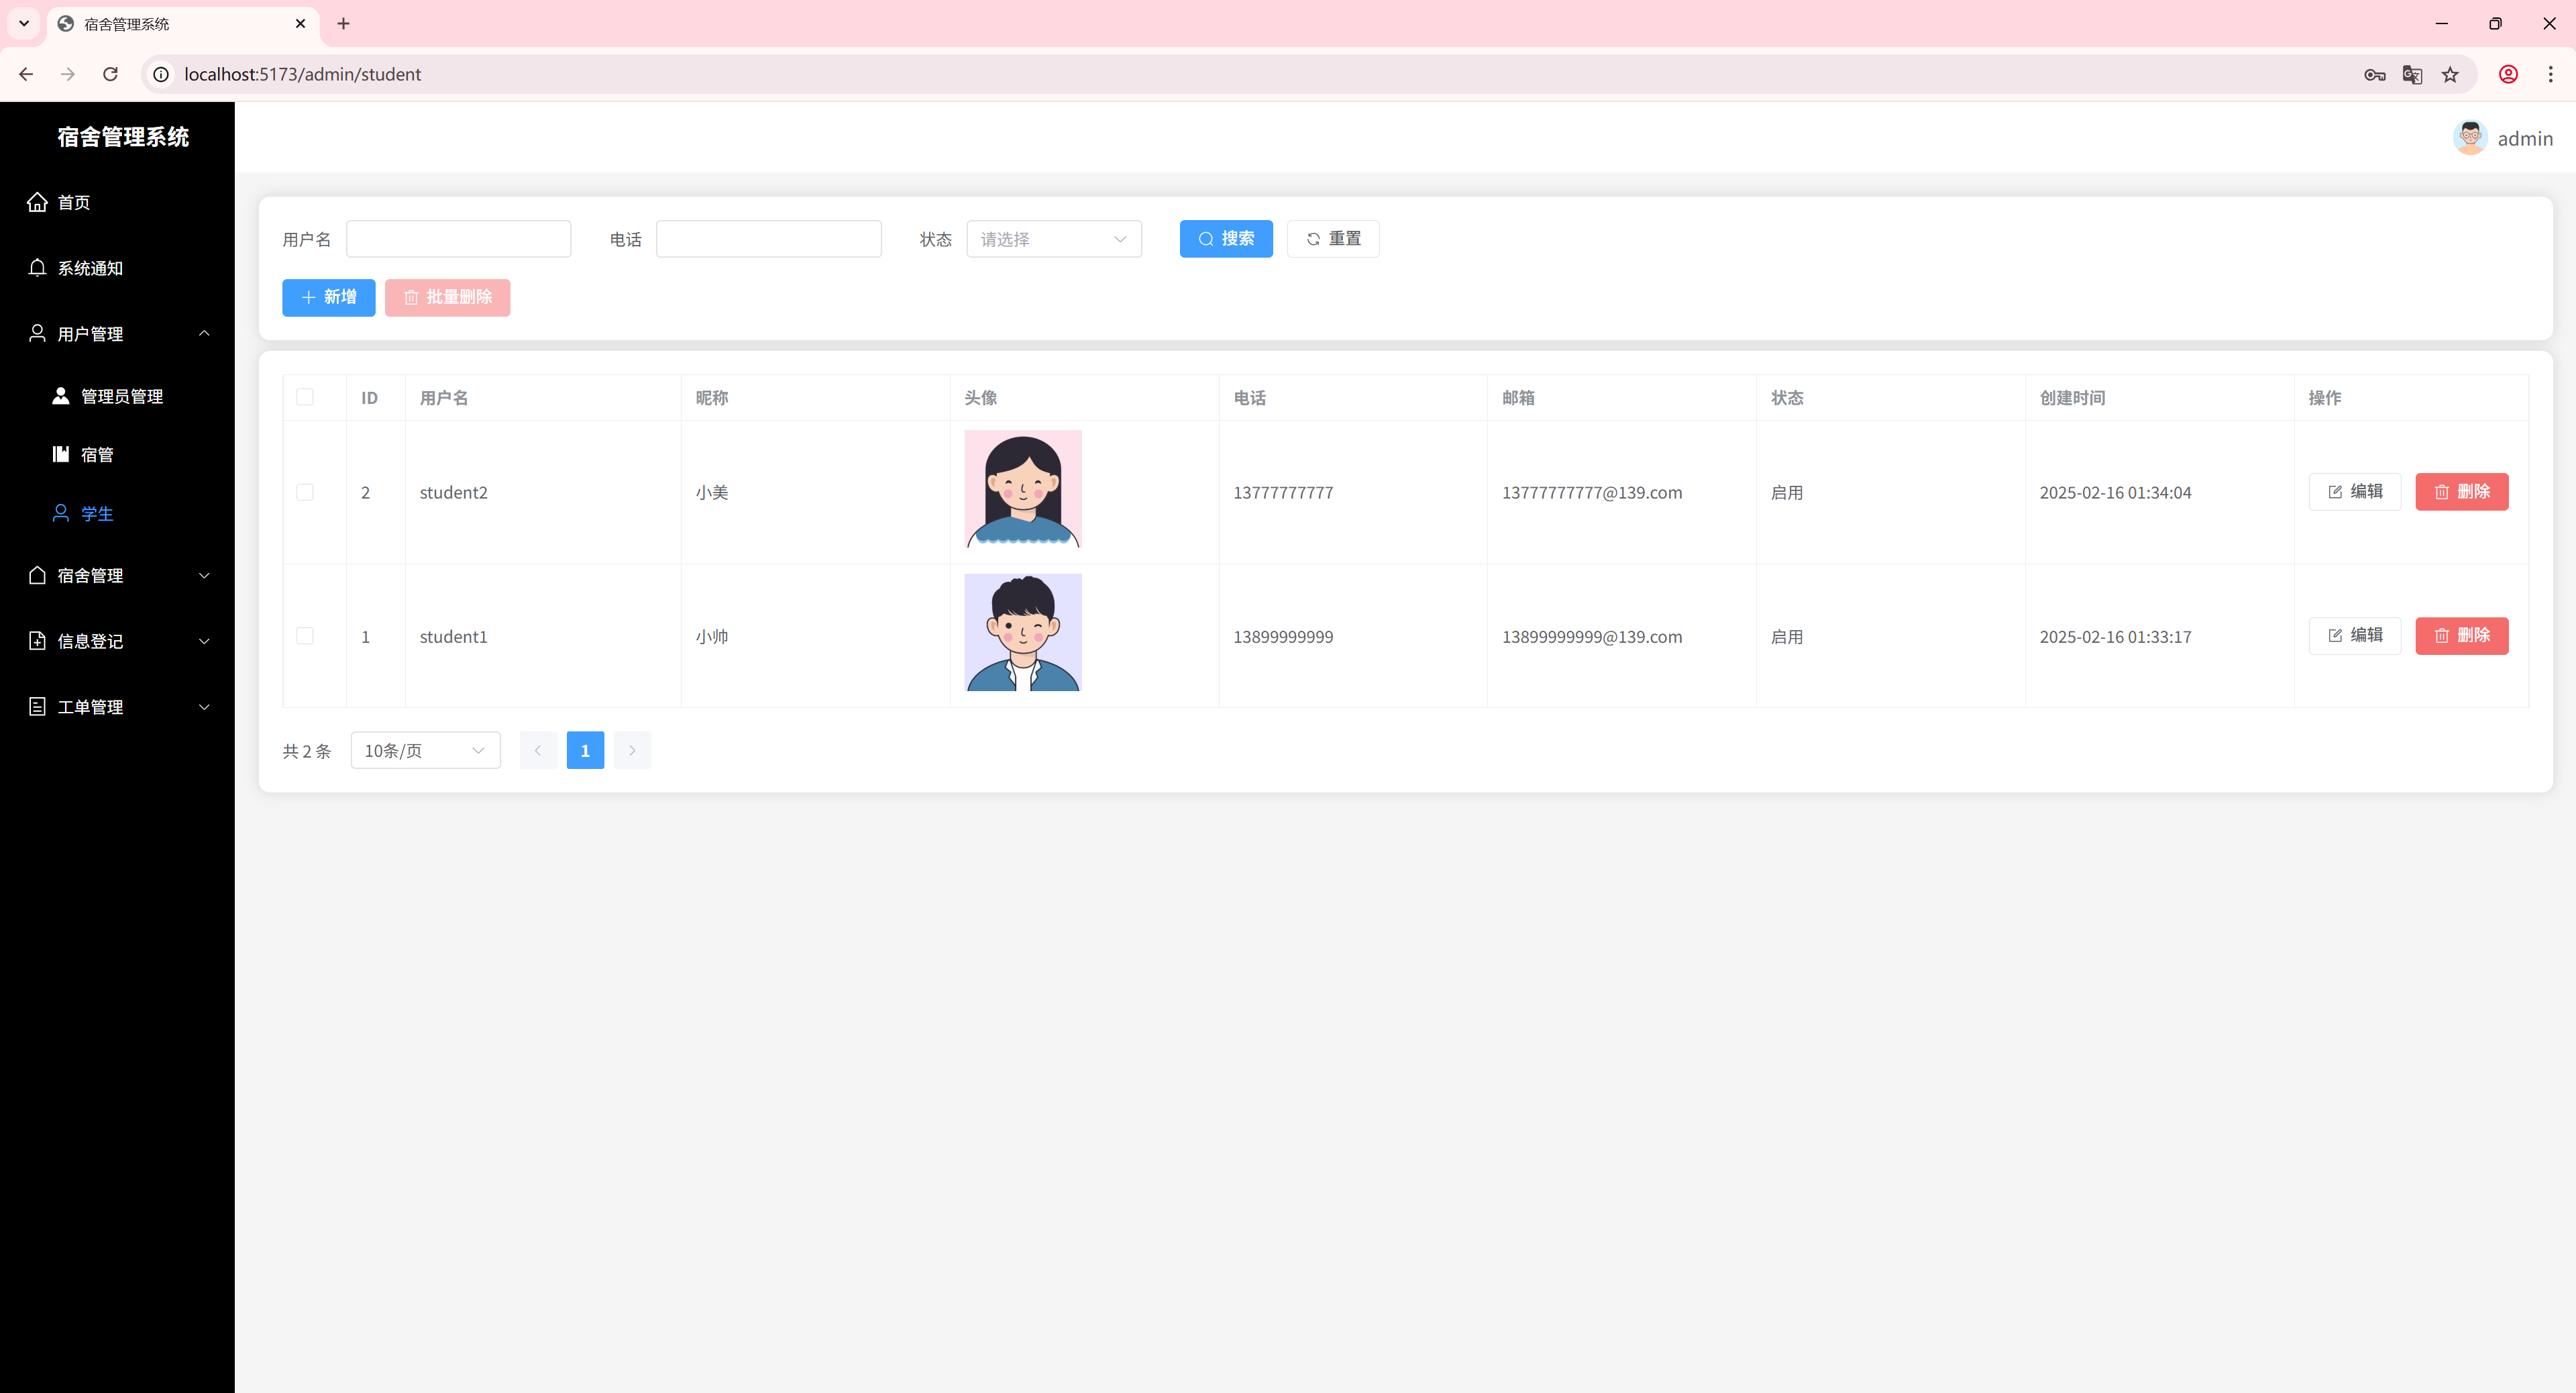This screenshot has height=1393, width=2576.
Task: Click the browser translate page icon
Action: 2412,74
